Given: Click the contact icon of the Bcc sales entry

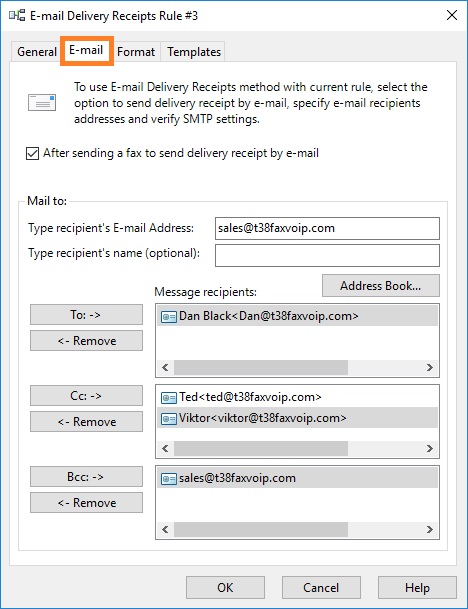Looking at the screenshot, I should [169, 478].
